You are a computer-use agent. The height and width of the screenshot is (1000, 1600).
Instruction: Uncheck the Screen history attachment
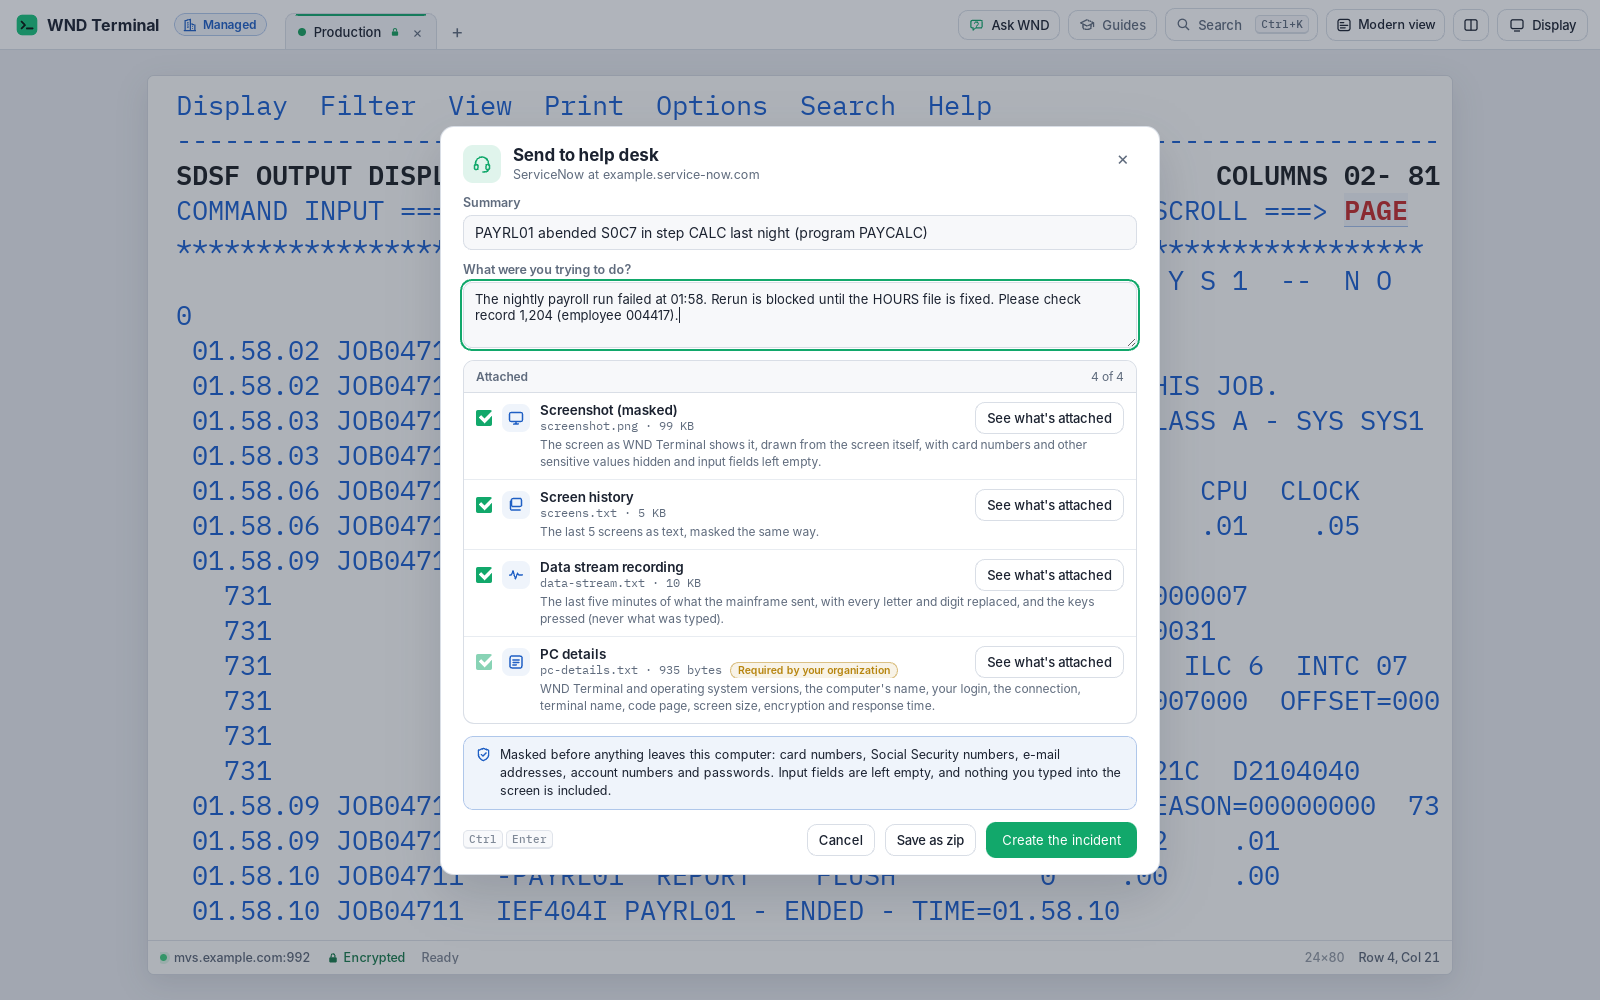coord(484,505)
